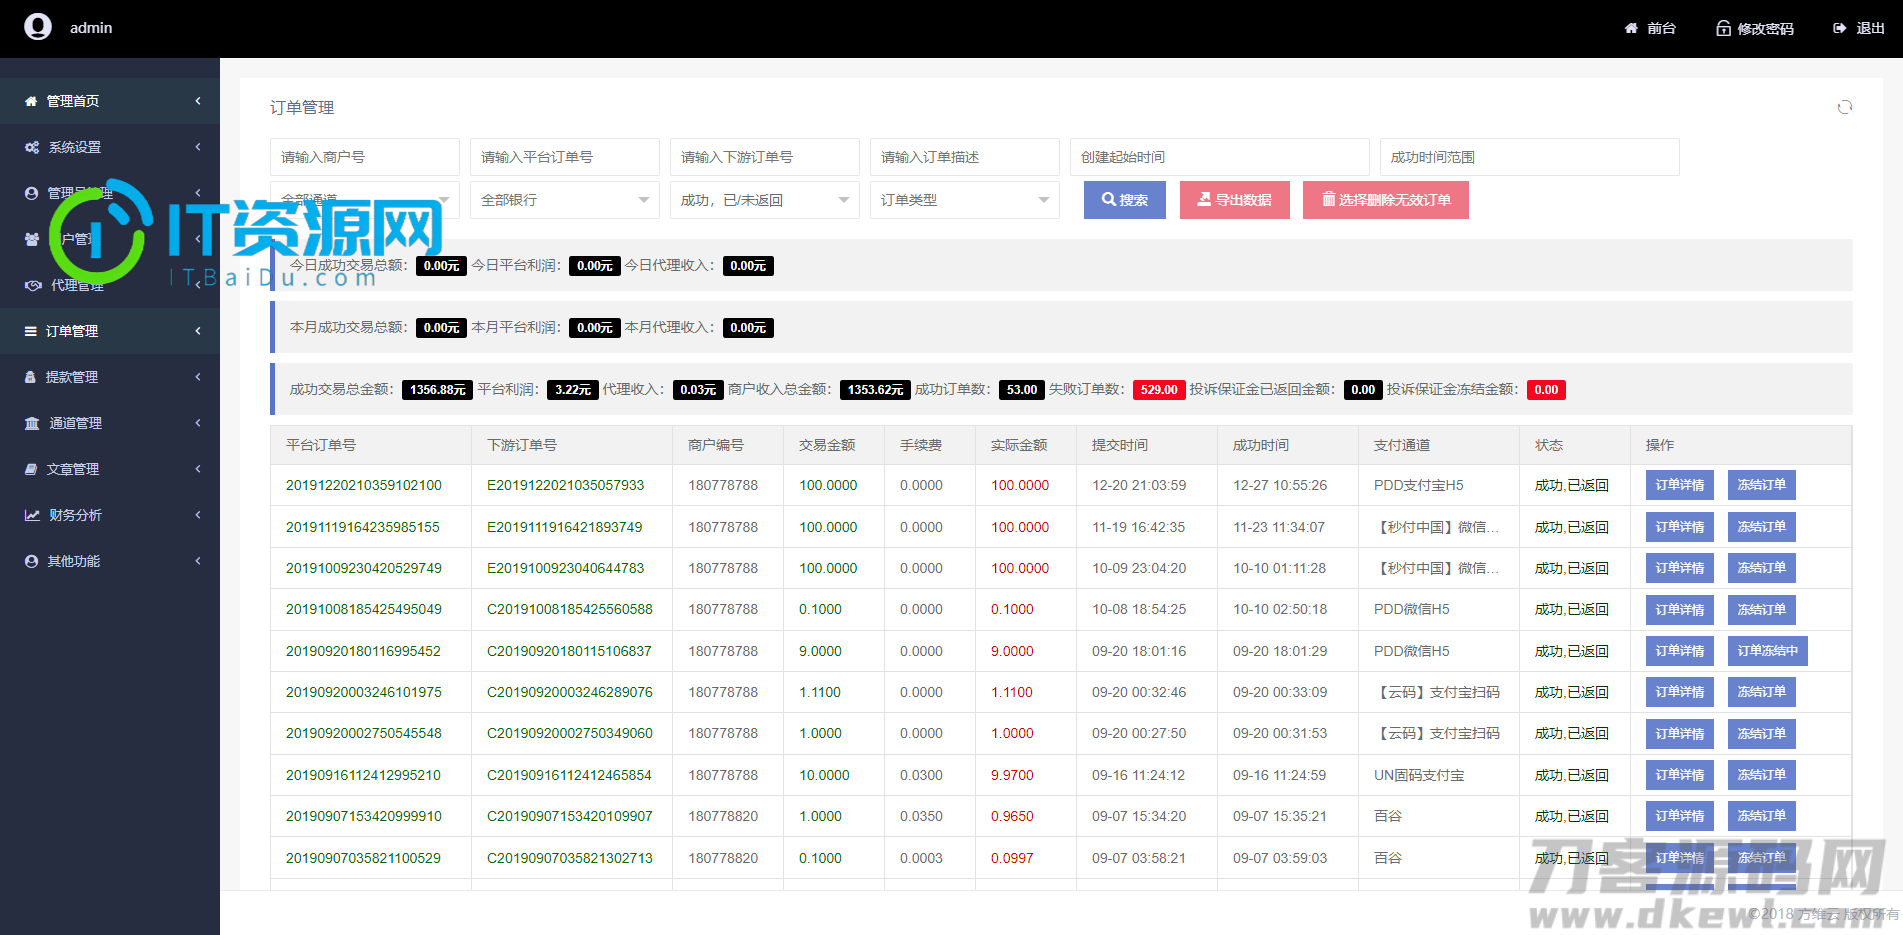Expand the 订单管理 sidebar chevron
This screenshot has width=1903, height=935.
pyautogui.click(x=198, y=331)
